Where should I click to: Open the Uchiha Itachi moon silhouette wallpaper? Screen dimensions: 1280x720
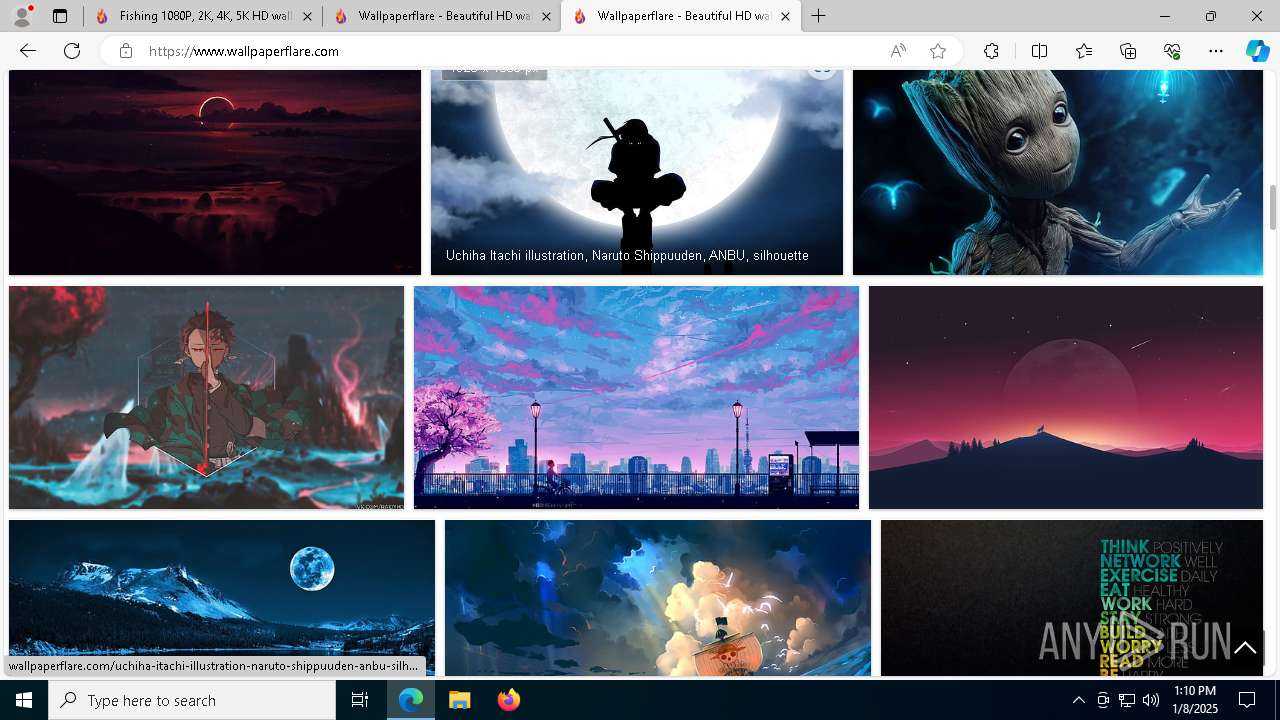tap(637, 172)
